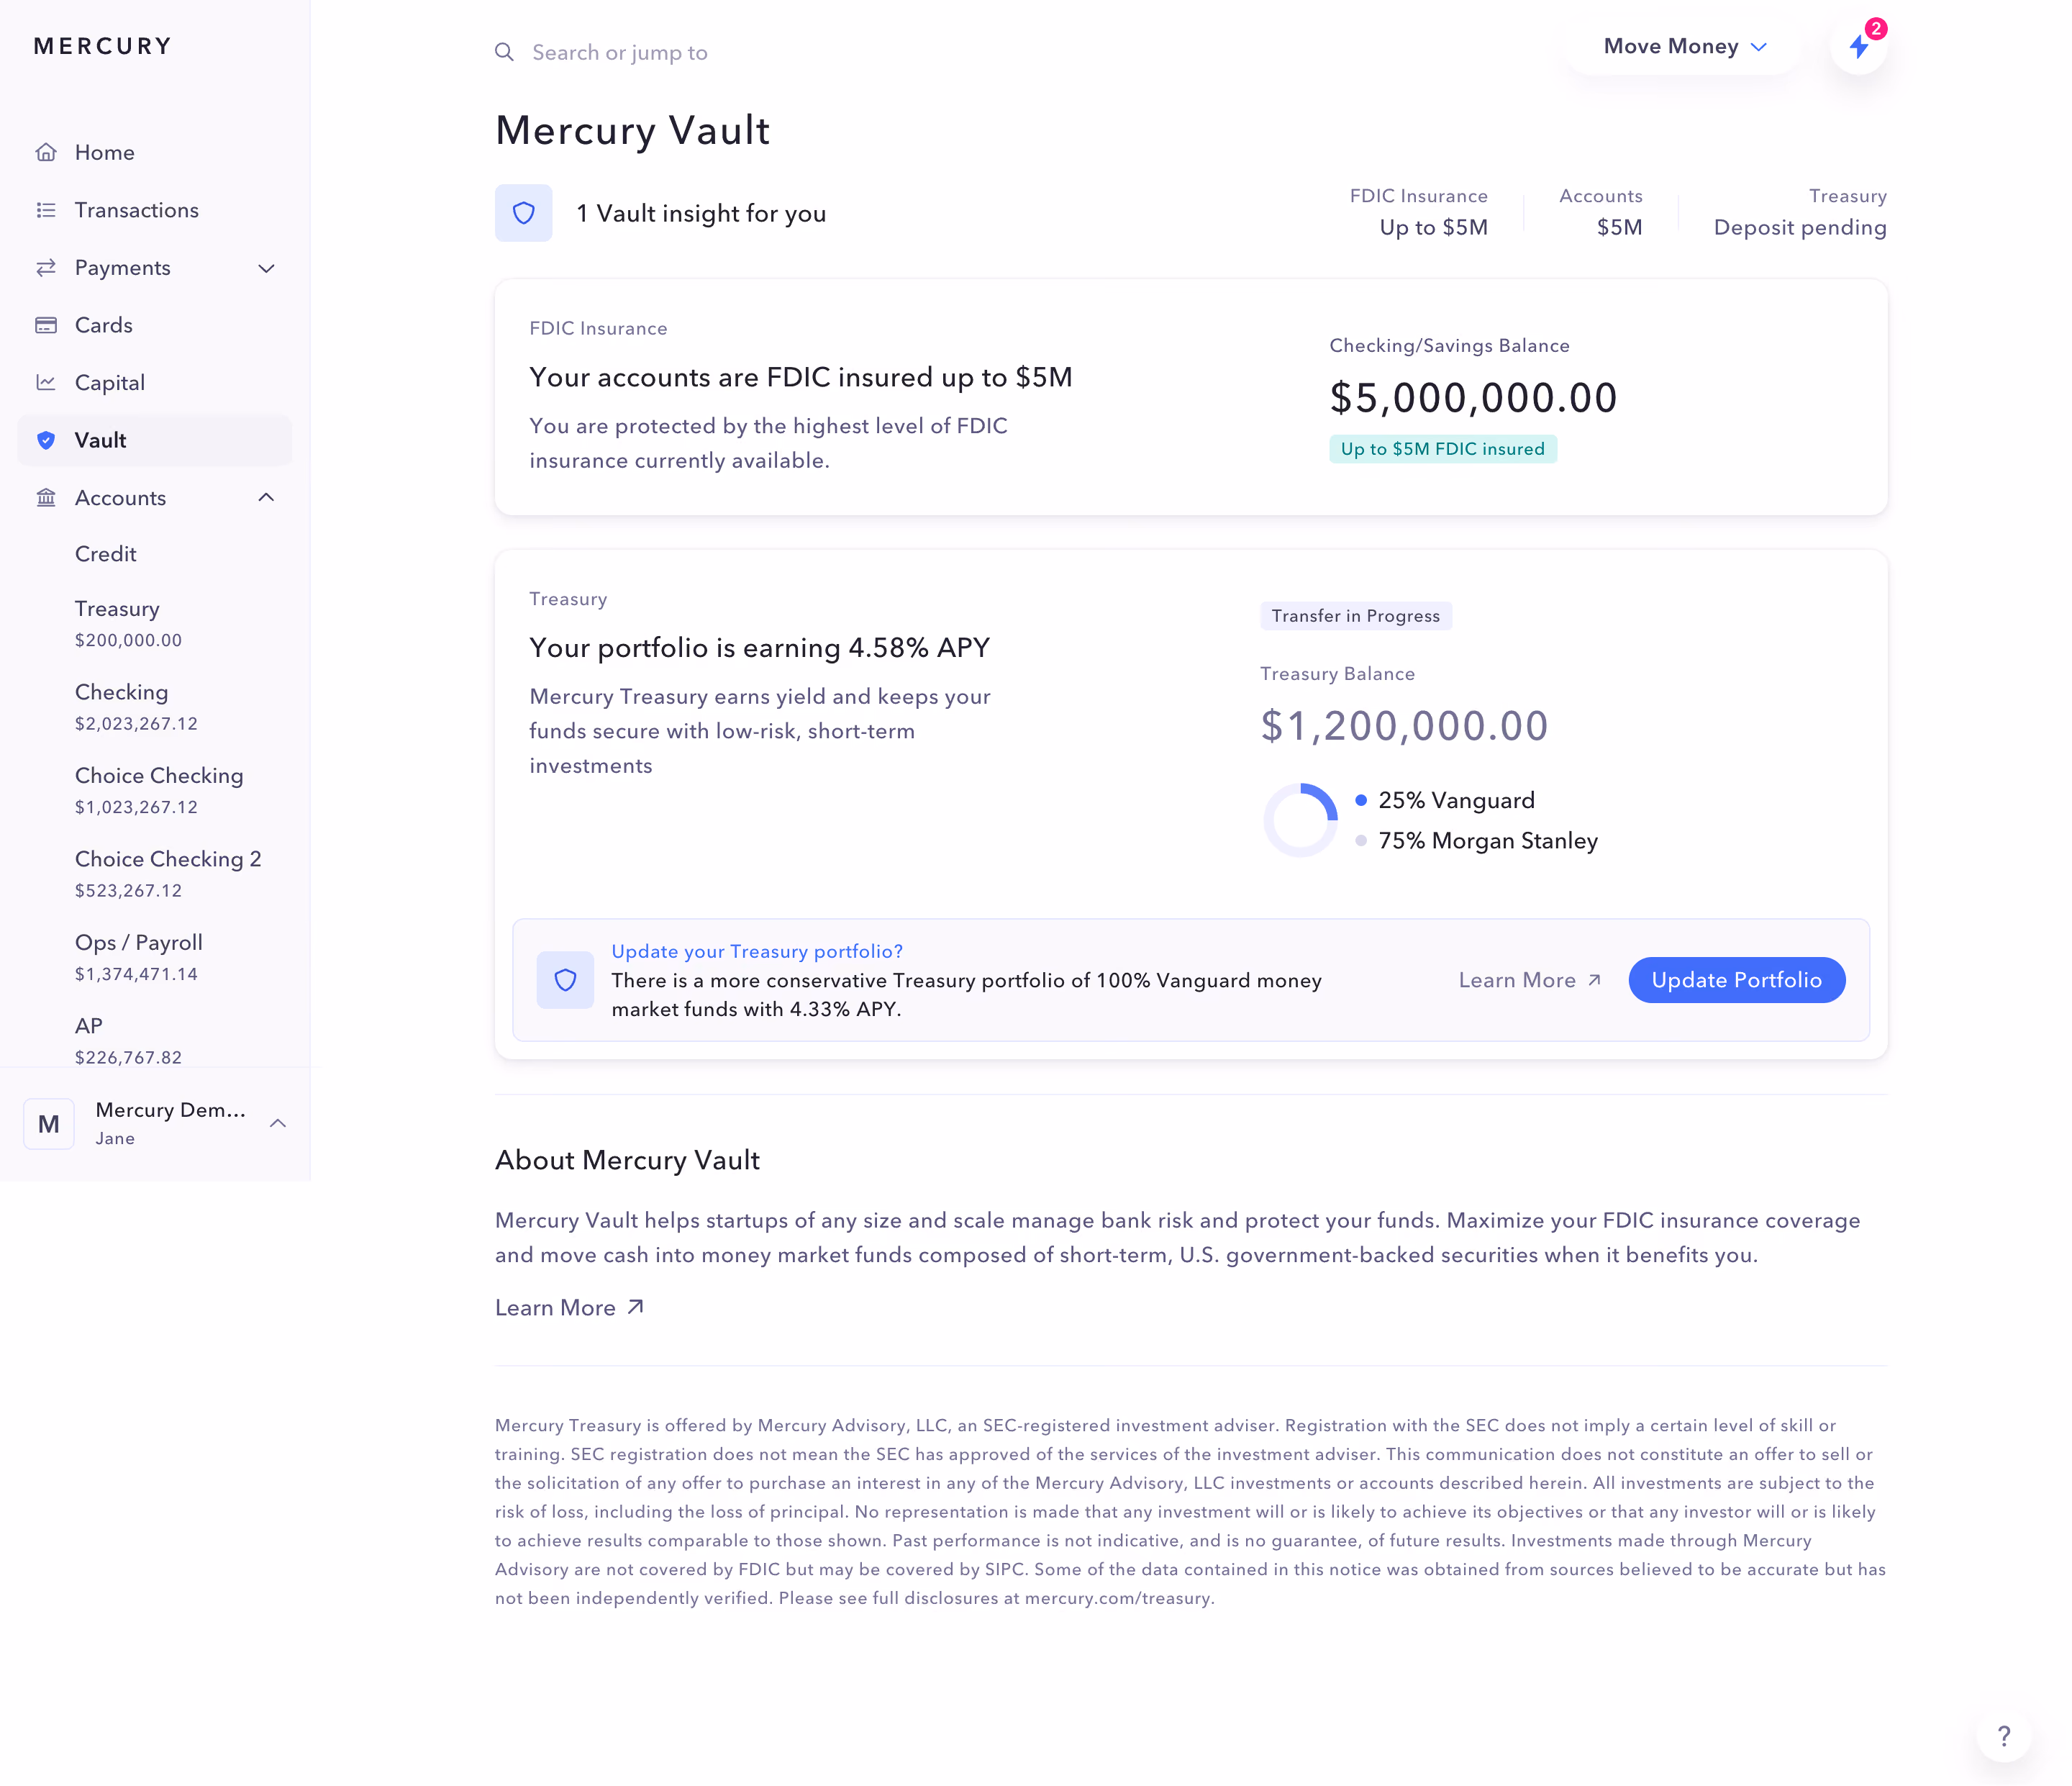The width and height of the screenshot is (2072, 1786).
Task: Go to Home in sidebar
Action: pos(155,152)
